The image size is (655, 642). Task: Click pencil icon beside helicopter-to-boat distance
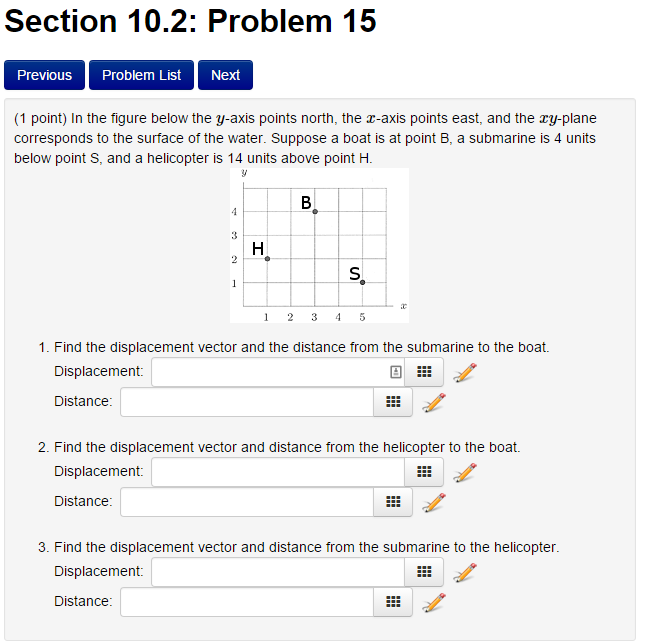(x=433, y=502)
